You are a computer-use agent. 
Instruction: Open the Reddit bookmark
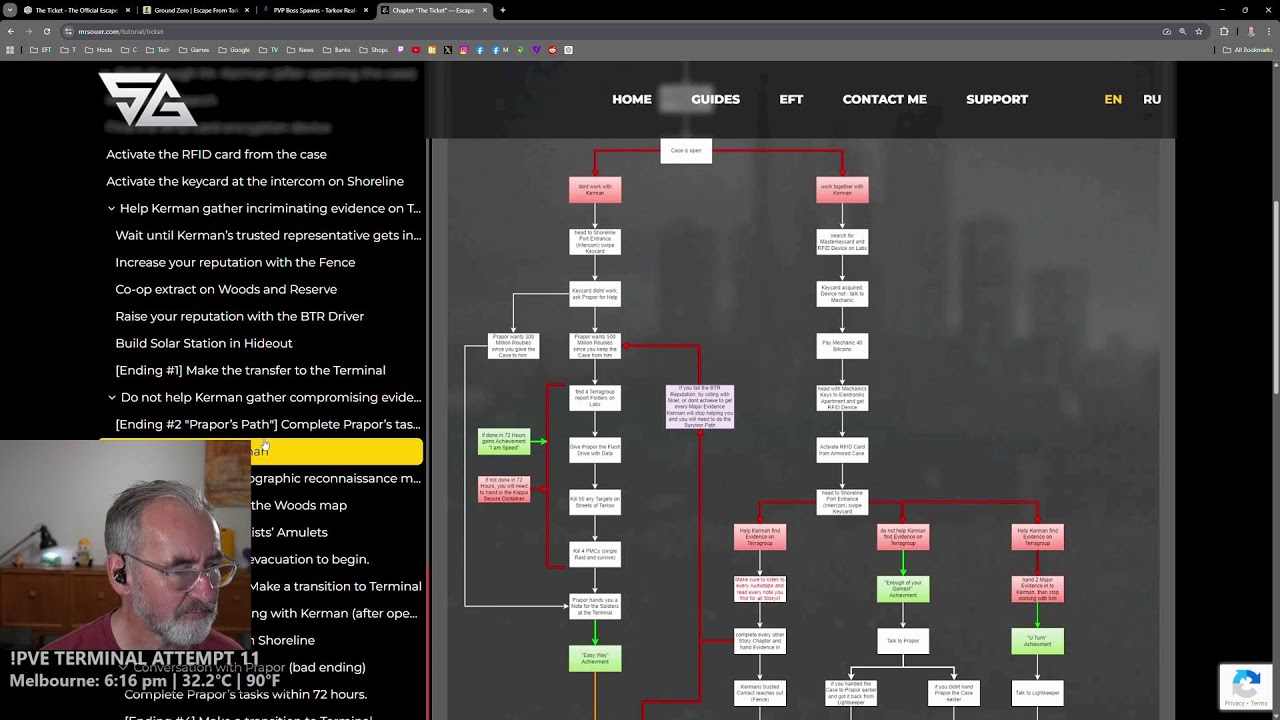click(x=552, y=50)
